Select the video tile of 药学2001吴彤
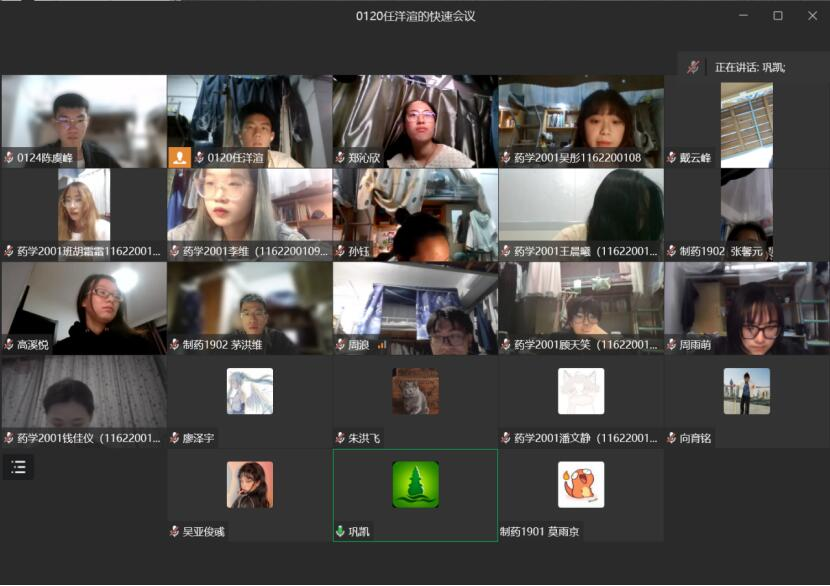Viewport: 830px width, 586px height. [x=581, y=115]
